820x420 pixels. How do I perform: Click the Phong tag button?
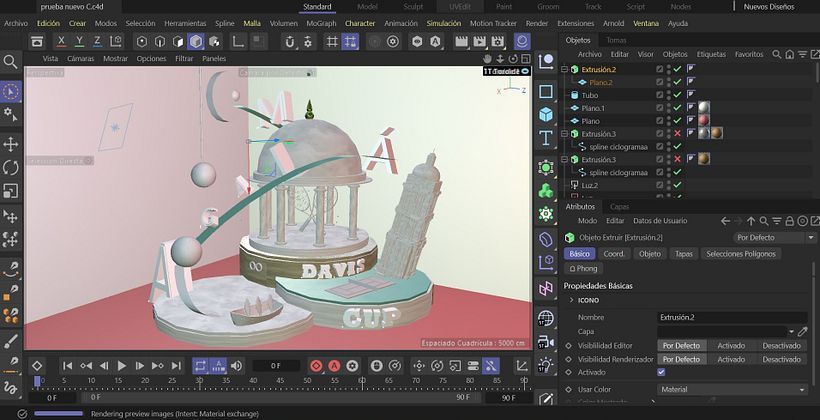(x=583, y=268)
